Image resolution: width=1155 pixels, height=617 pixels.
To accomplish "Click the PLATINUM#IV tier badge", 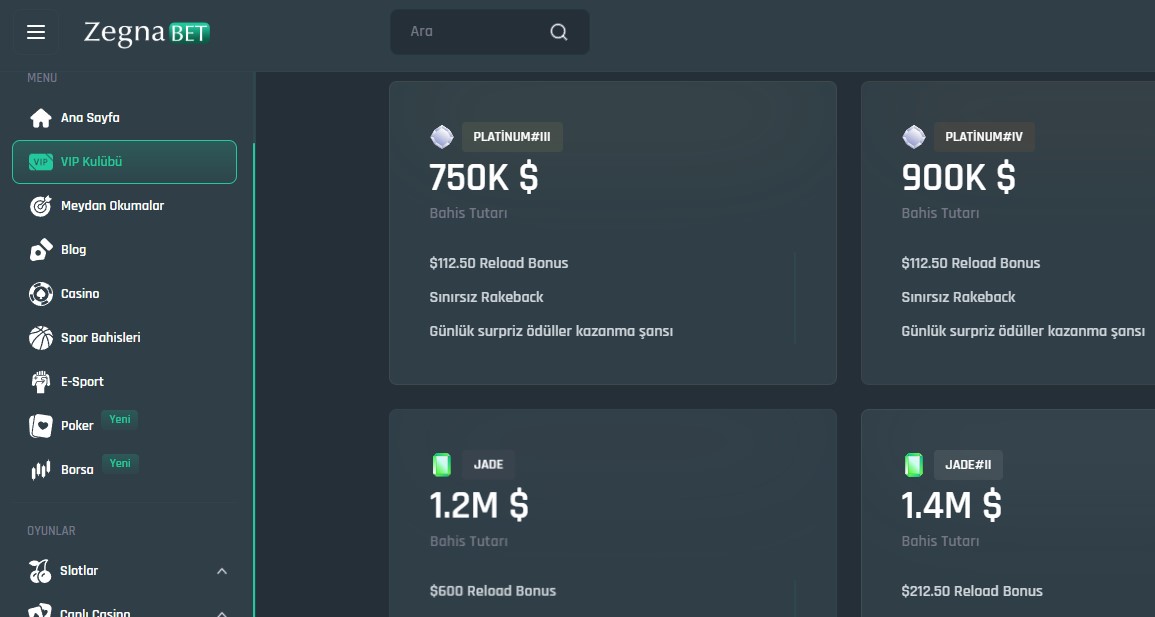I will pyautogui.click(x=984, y=137).
